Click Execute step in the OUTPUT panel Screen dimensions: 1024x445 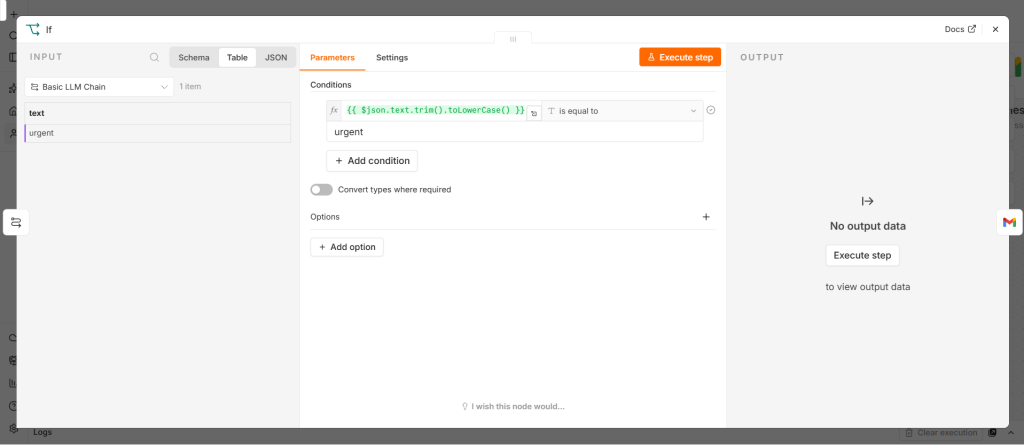(x=862, y=255)
